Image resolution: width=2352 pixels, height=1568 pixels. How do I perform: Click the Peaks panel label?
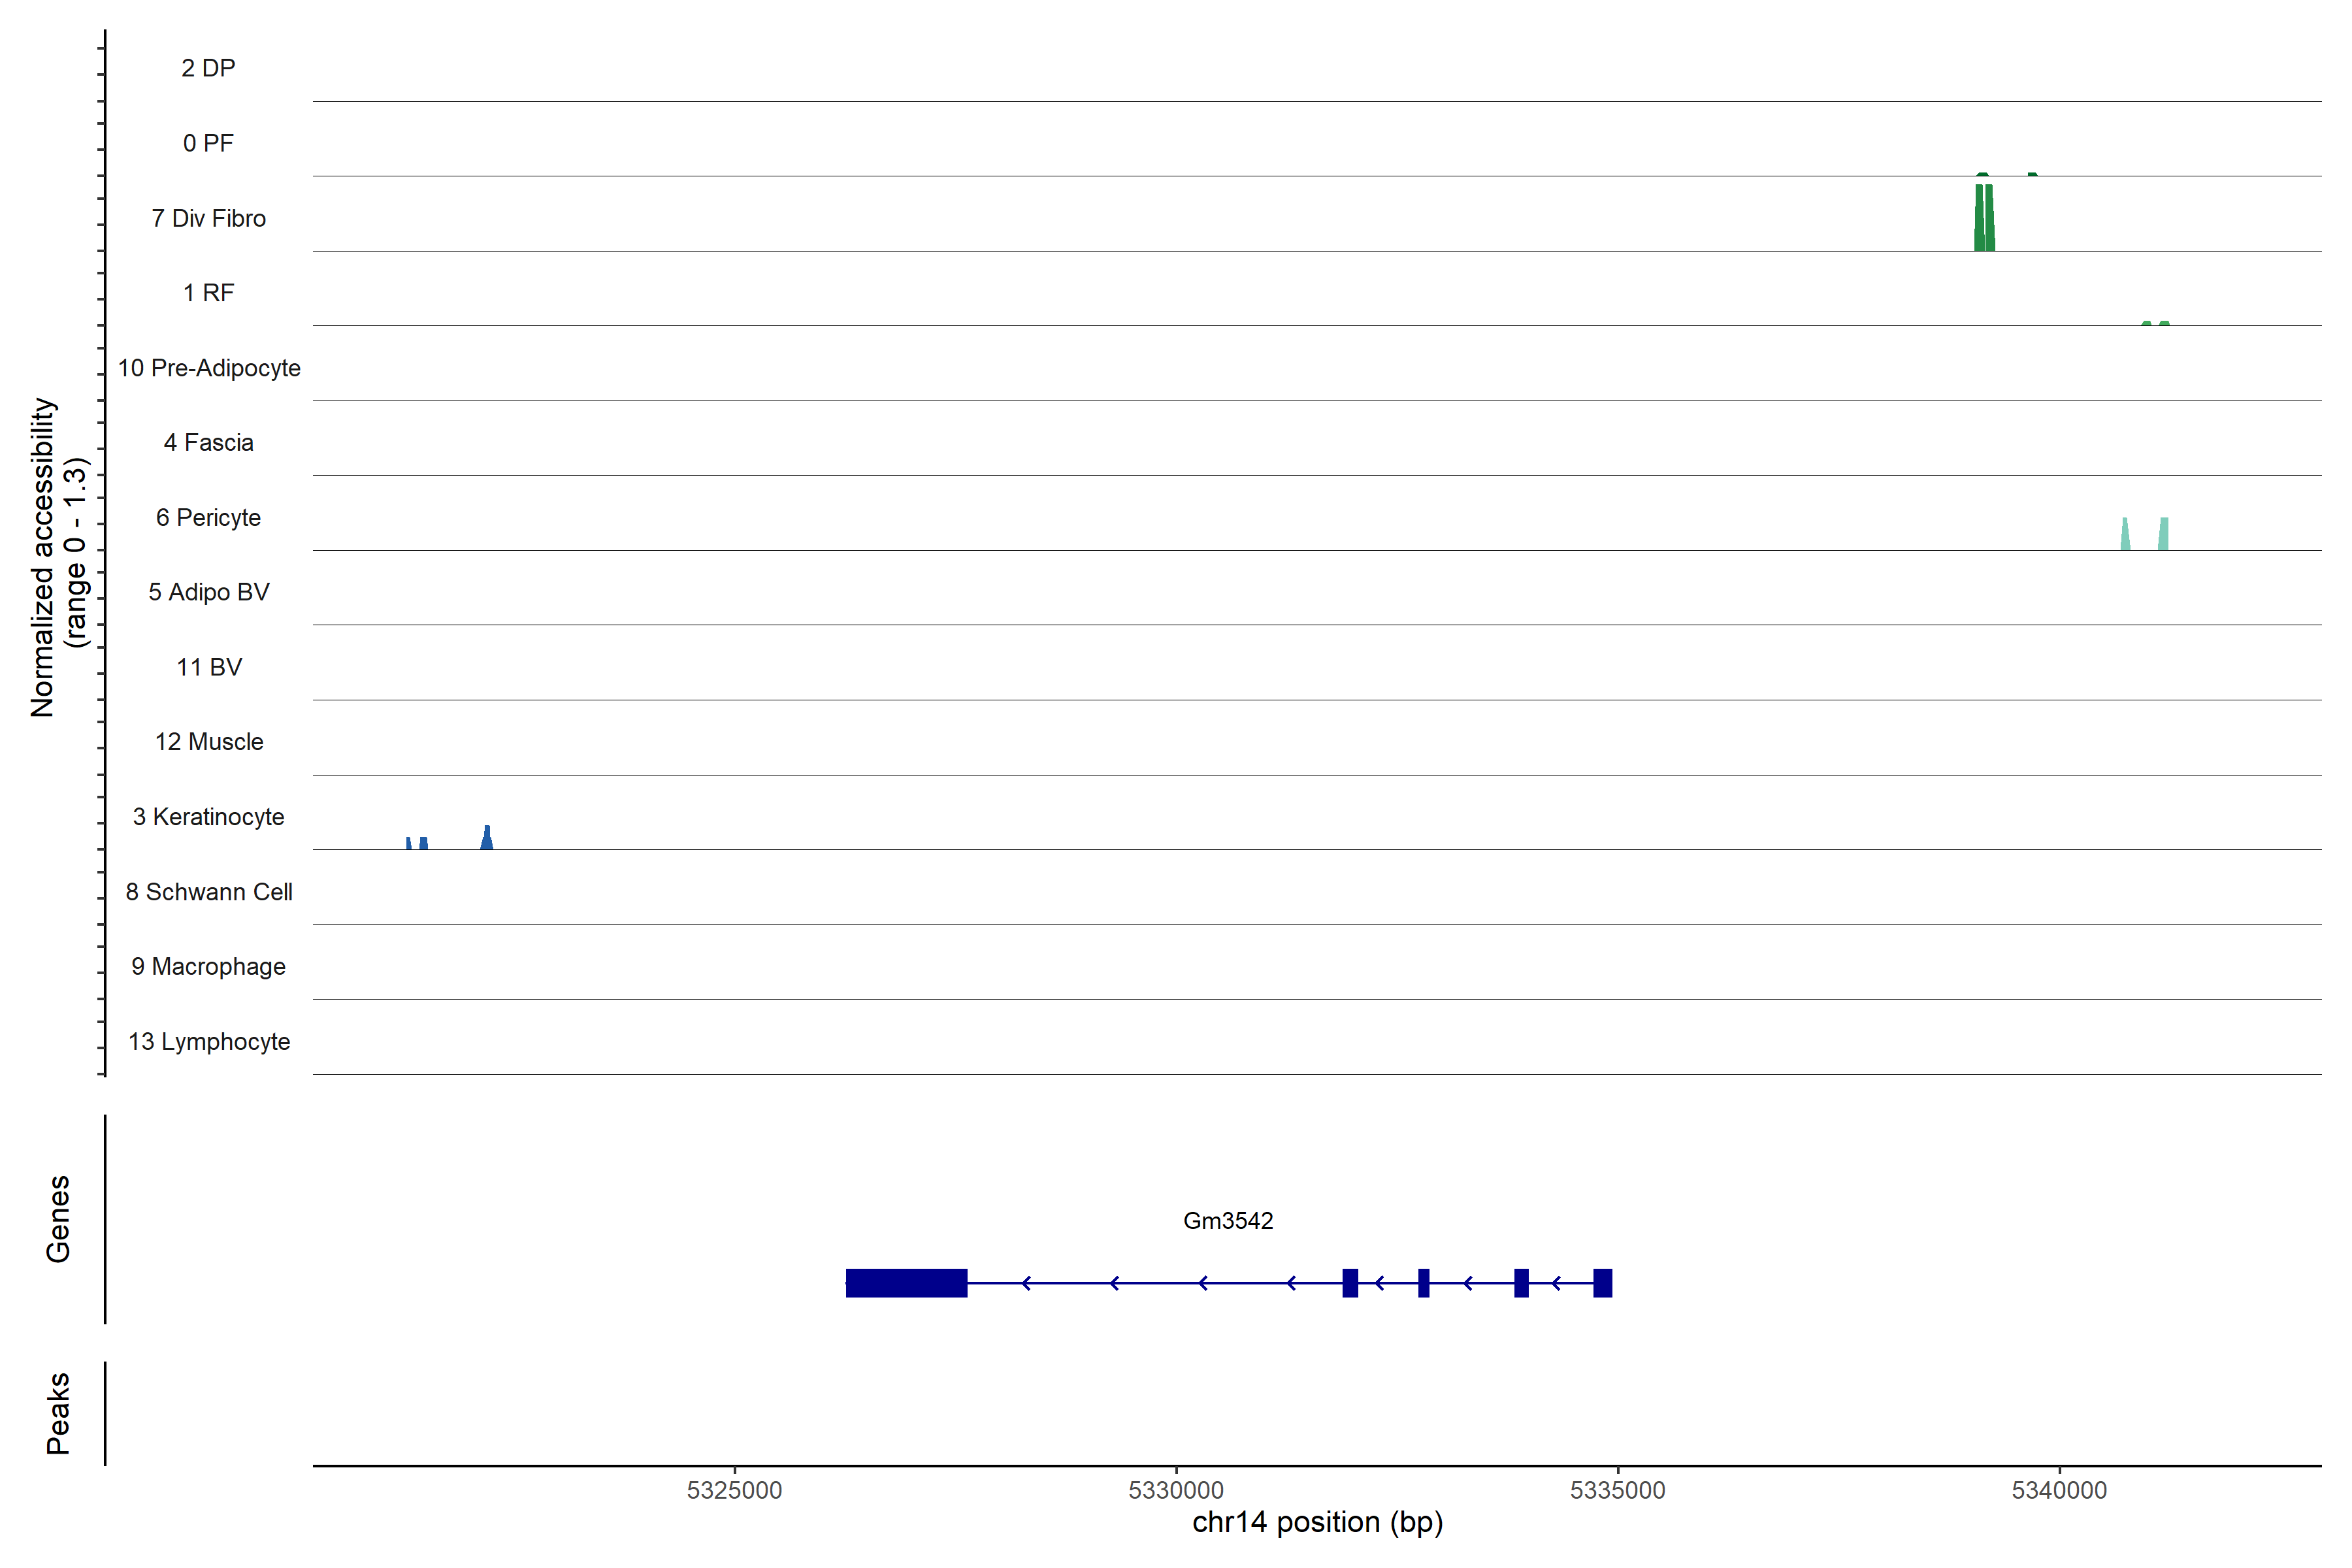coord(58,1413)
